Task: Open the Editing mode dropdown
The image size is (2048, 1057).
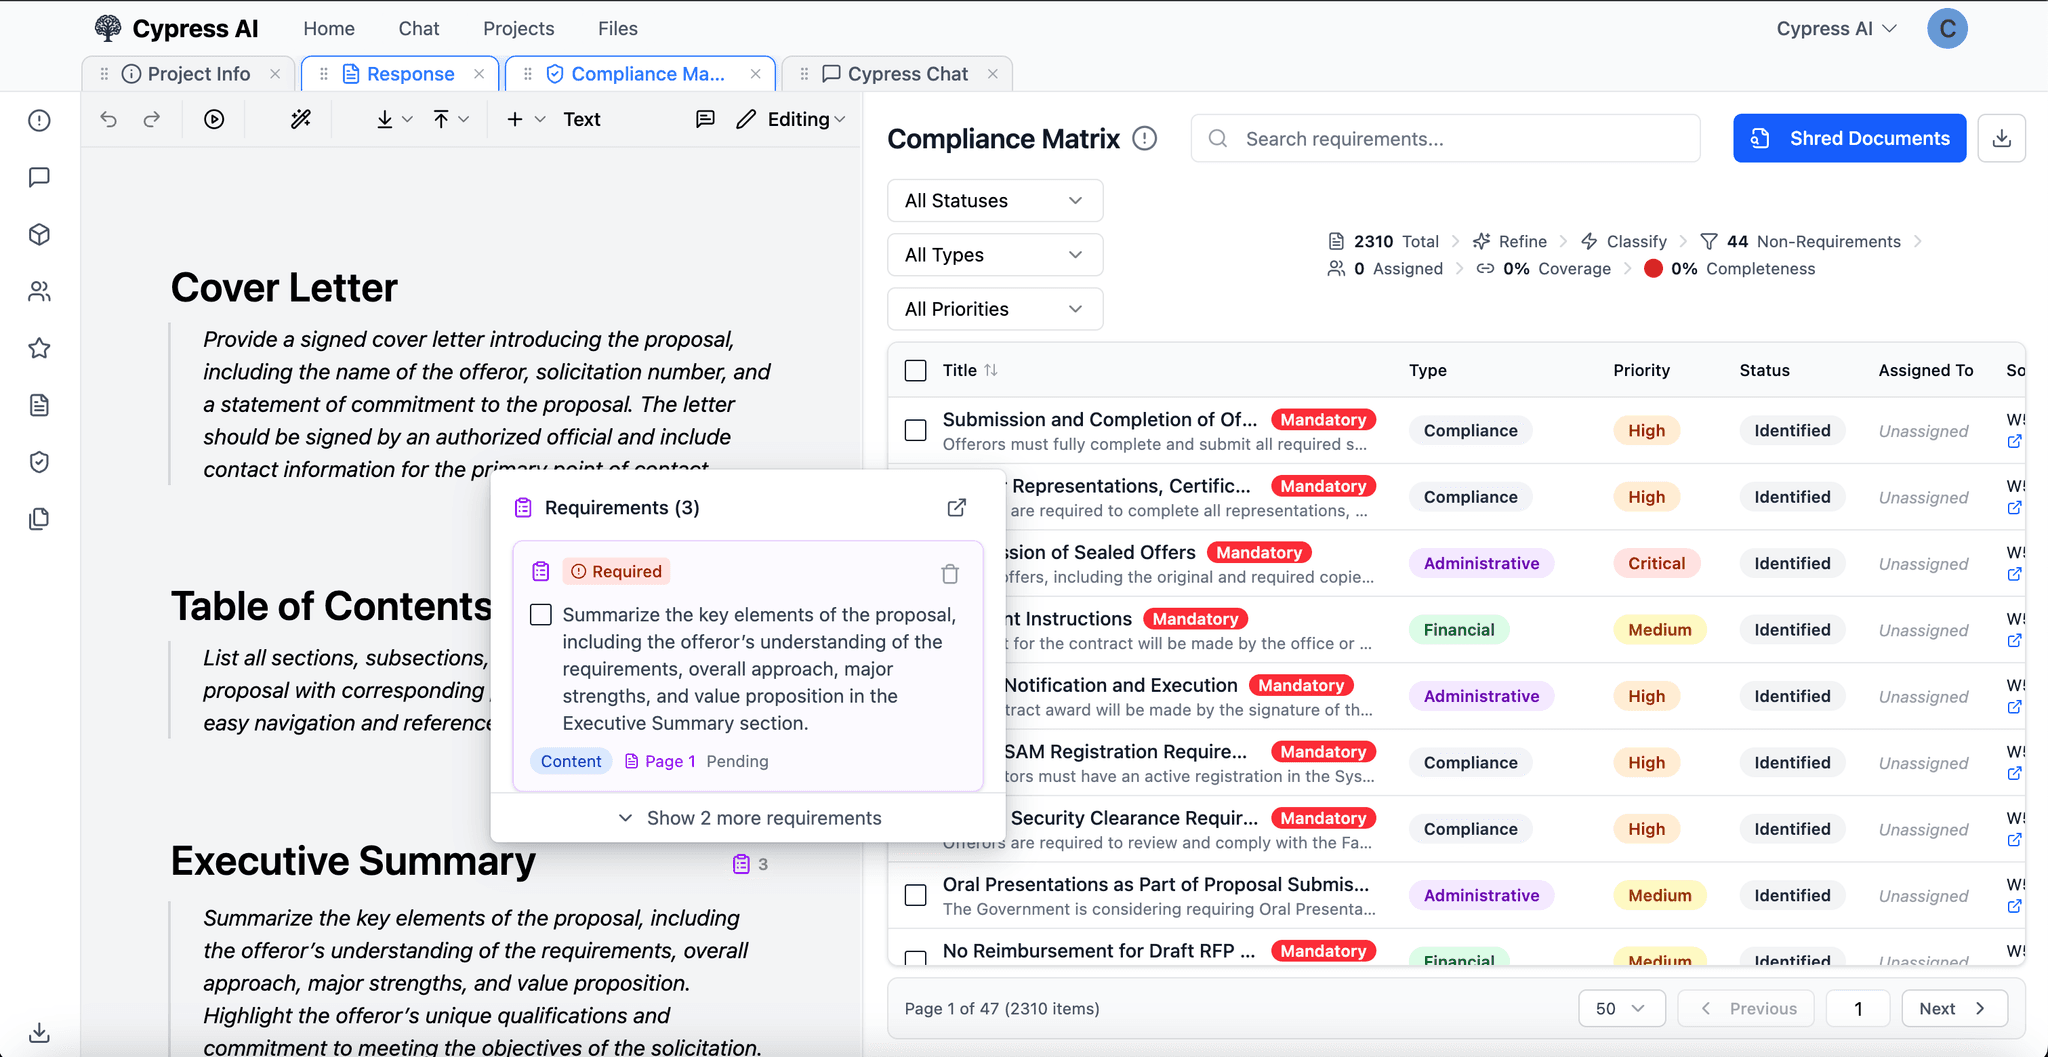Action: pyautogui.click(x=791, y=119)
